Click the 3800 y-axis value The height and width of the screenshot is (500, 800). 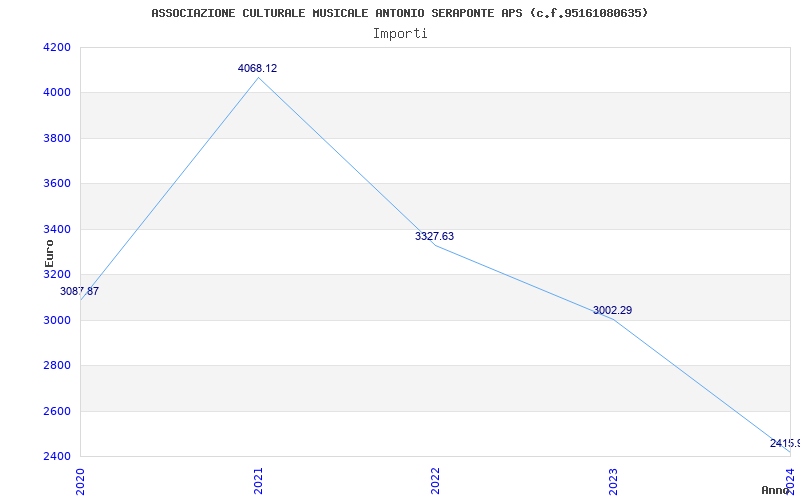55,138
